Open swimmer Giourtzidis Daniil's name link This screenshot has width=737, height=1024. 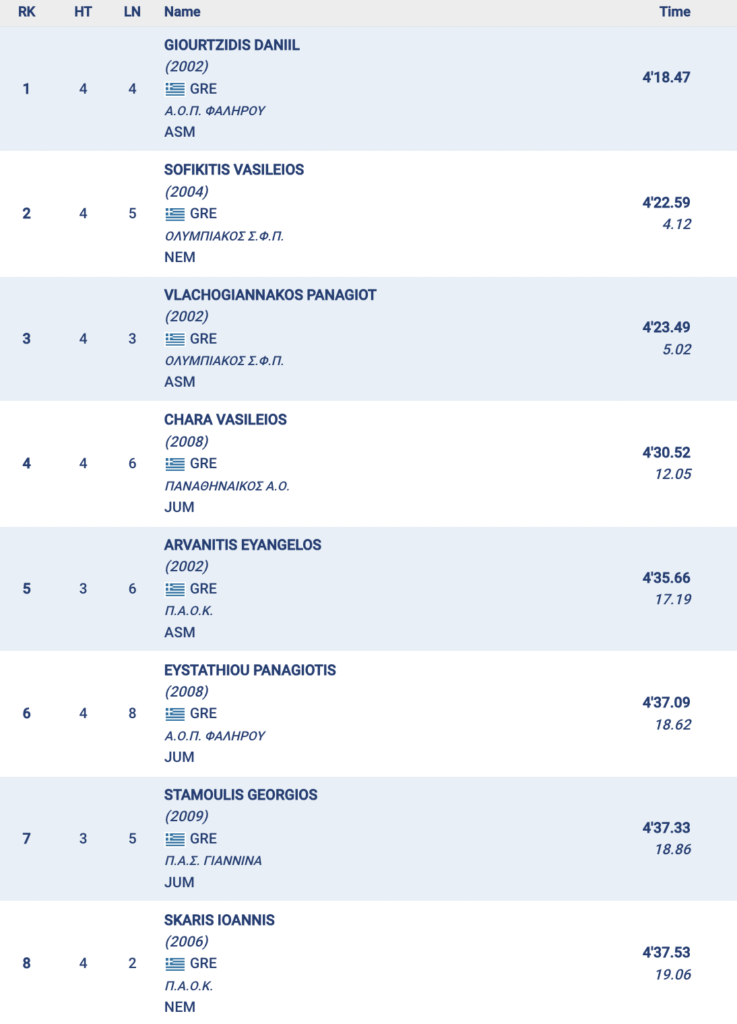(x=231, y=45)
